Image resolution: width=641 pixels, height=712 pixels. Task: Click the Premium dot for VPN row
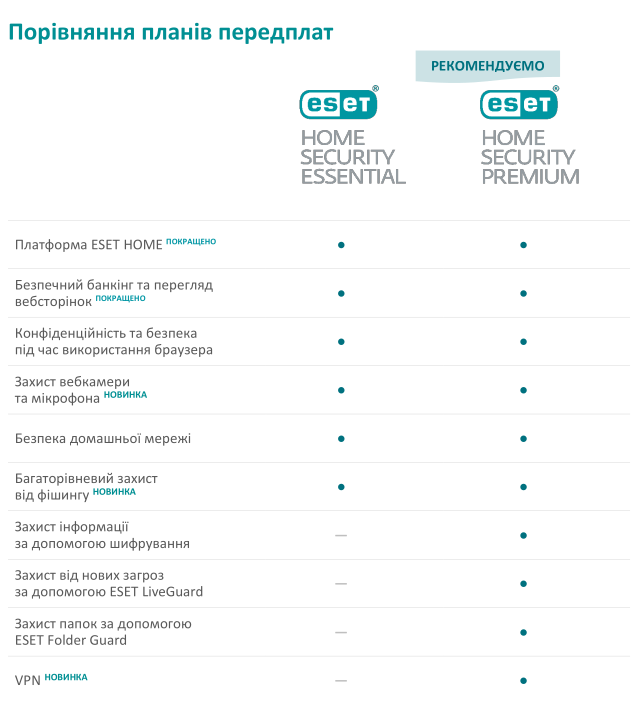pos(523,681)
